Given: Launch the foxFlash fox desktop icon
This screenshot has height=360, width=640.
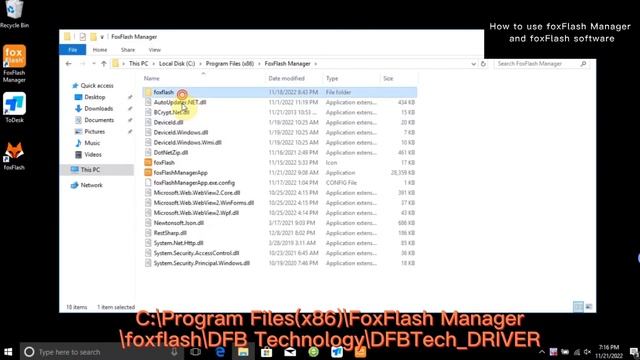Looking at the screenshot, I should click(x=14, y=156).
